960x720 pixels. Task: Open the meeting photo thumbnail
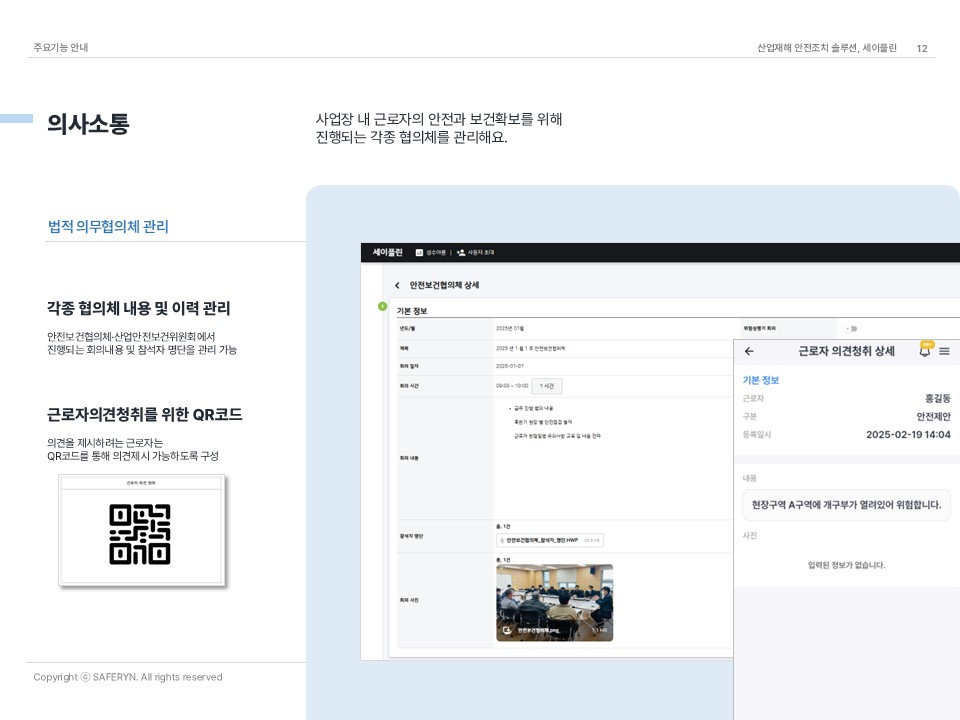(x=554, y=600)
